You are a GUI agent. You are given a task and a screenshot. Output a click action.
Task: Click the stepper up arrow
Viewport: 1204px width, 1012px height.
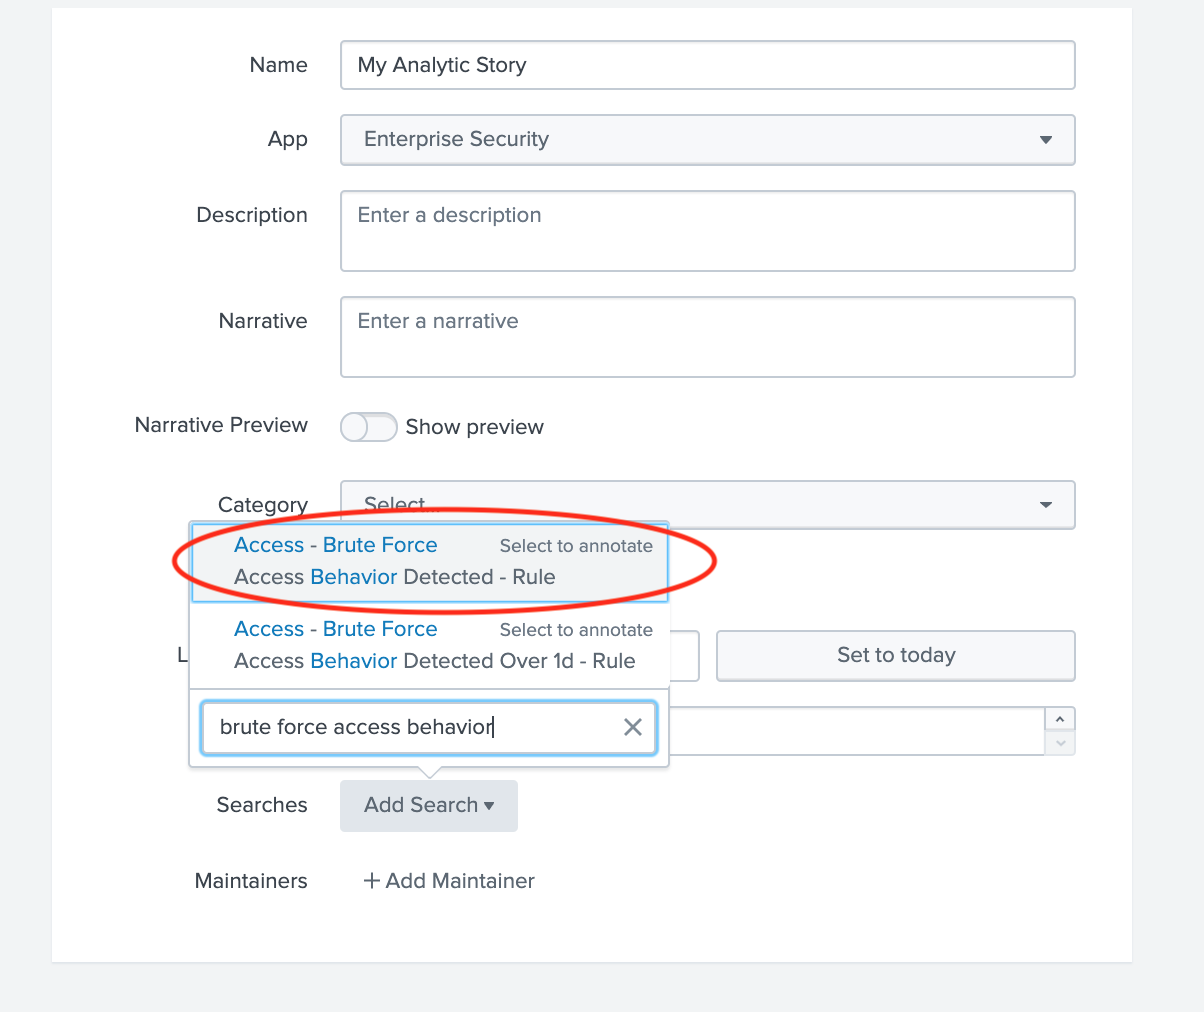click(x=1059, y=719)
